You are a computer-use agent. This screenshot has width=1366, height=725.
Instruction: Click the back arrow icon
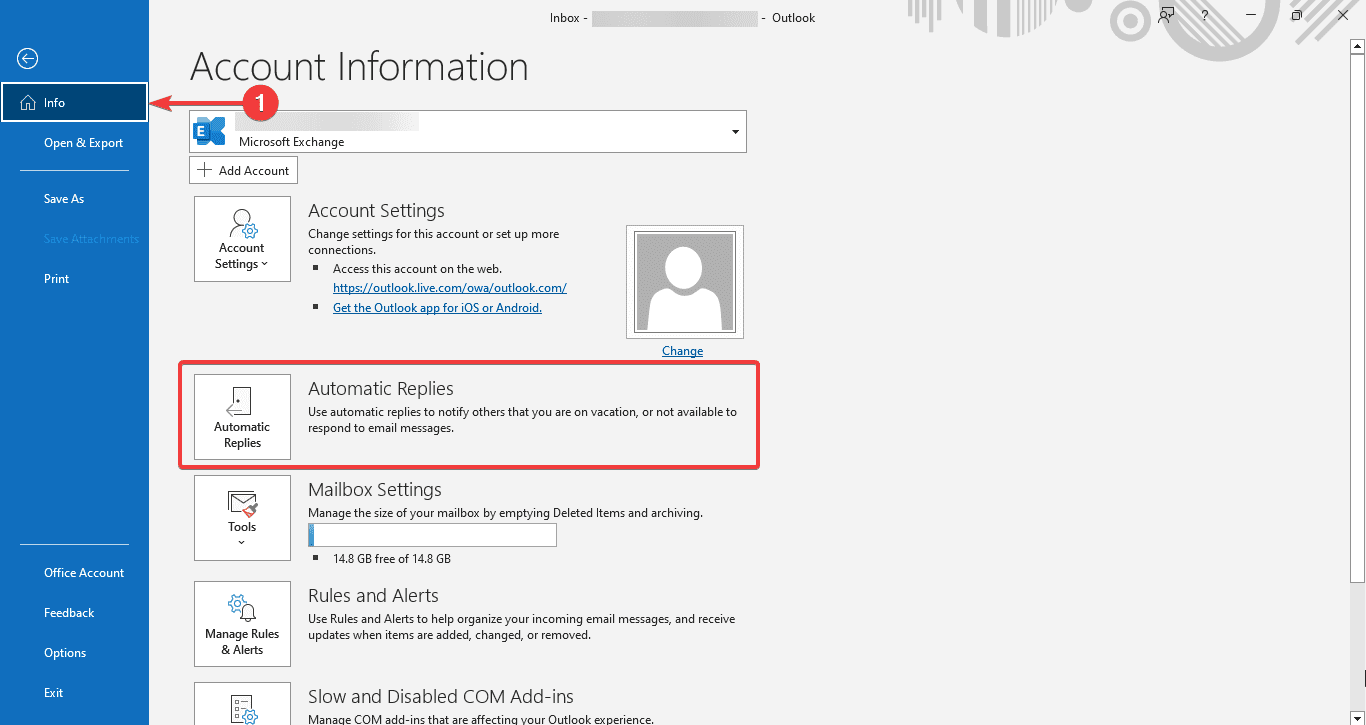coord(28,59)
